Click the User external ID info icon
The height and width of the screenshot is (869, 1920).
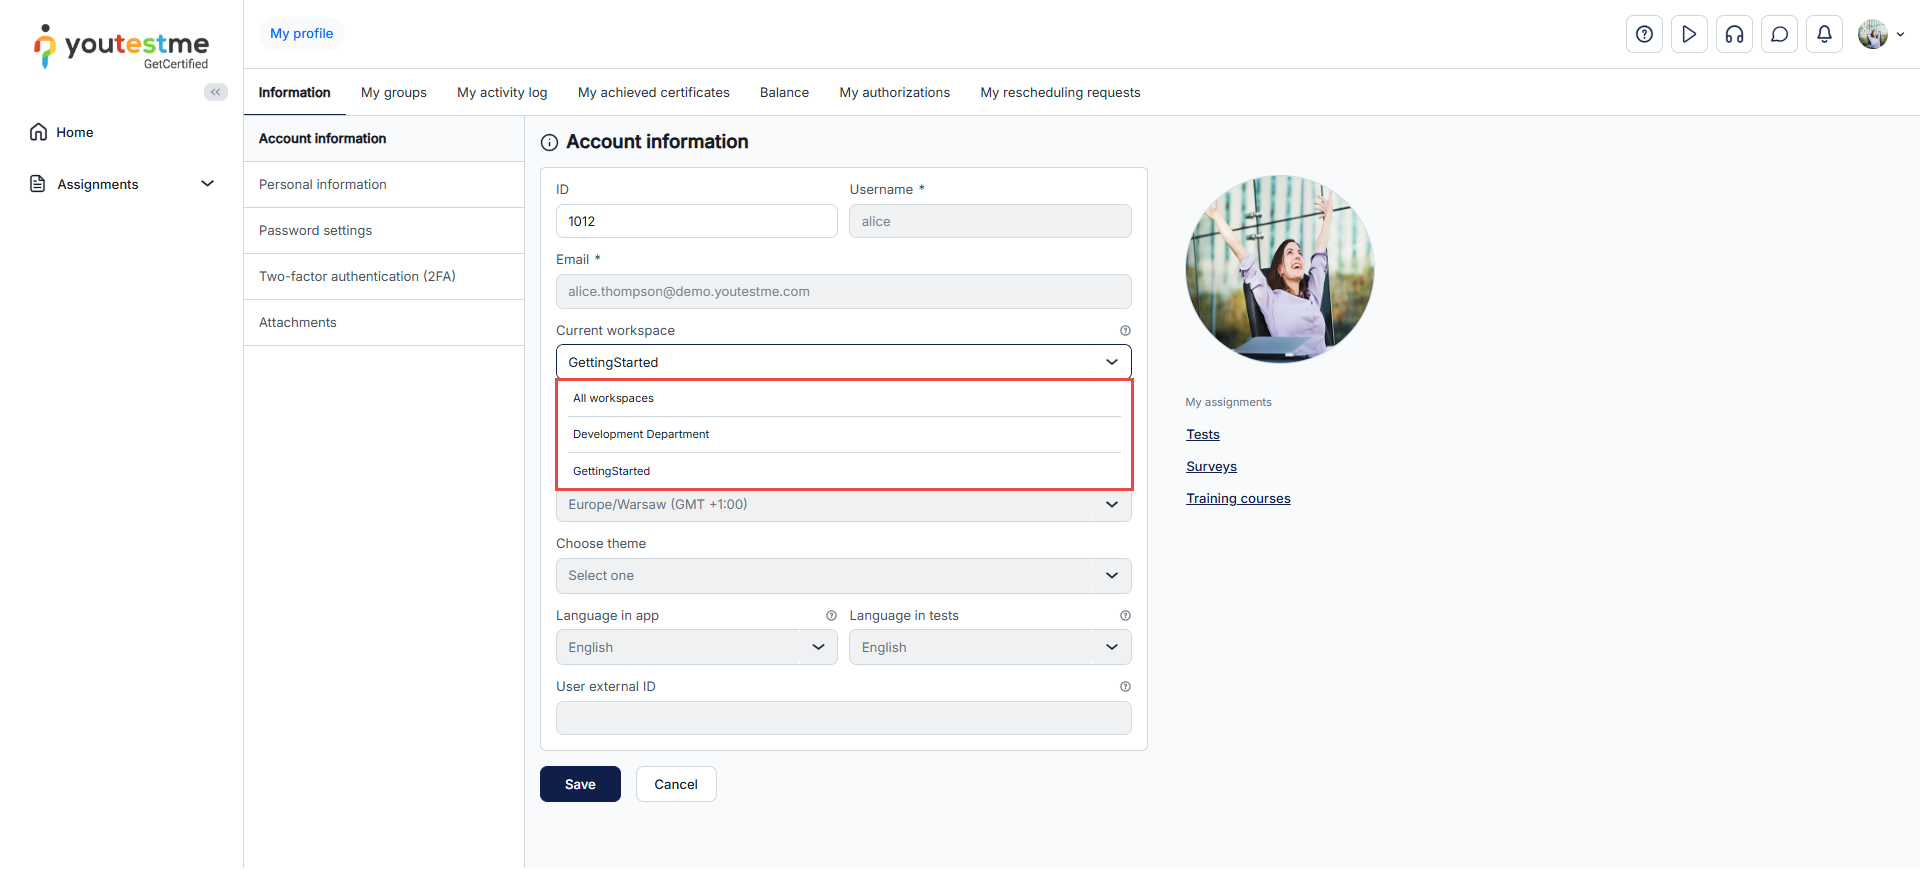pos(1125,687)
